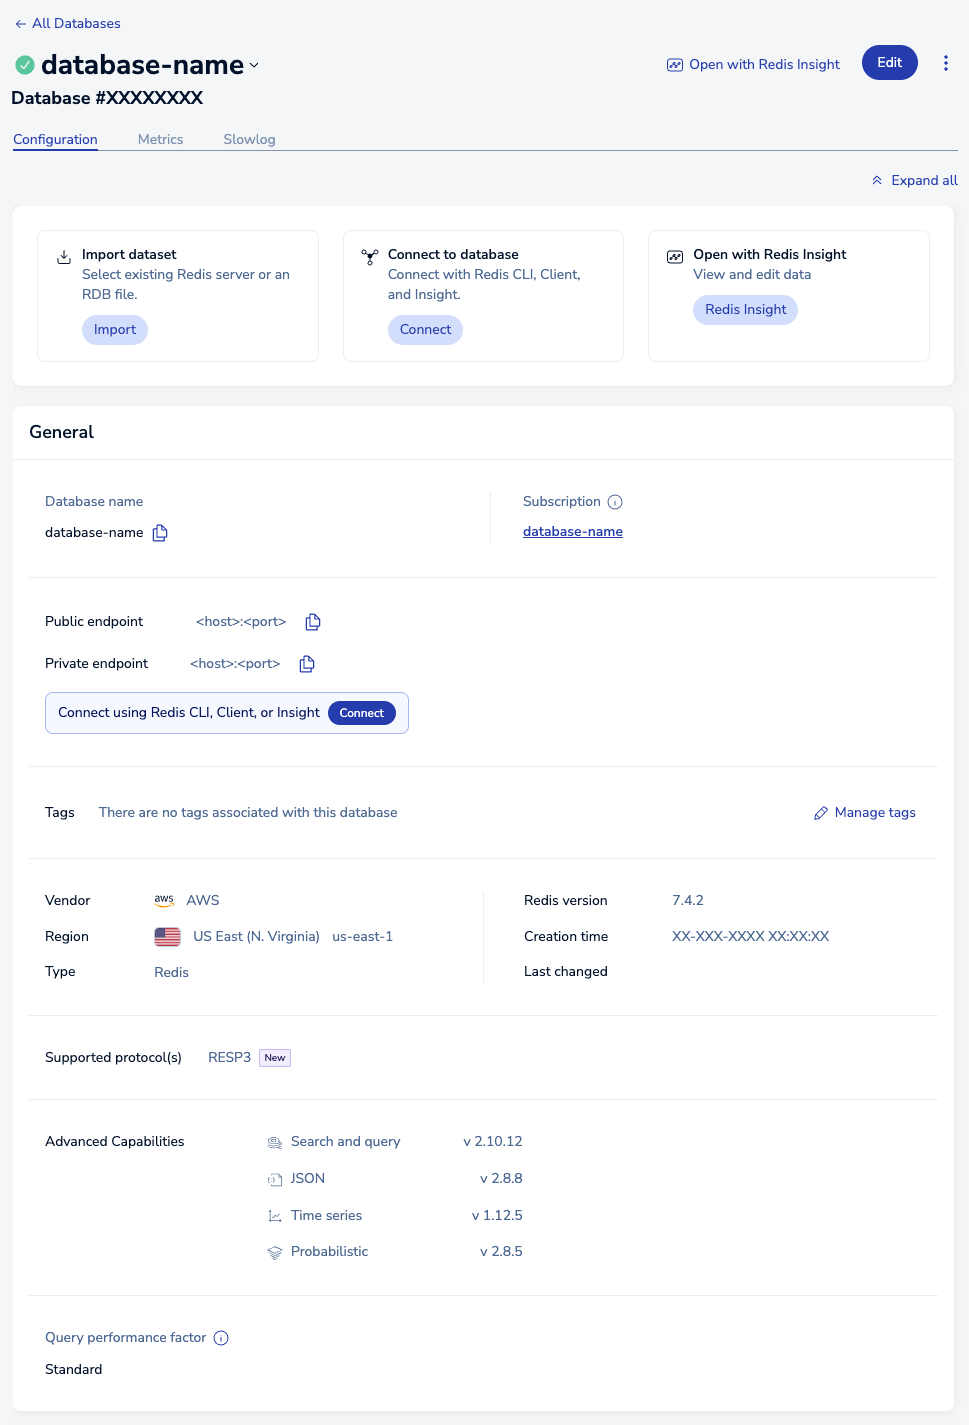Click the Time series chart icon
This screenshot has width=969, height=1425.
pos(275,1216)
